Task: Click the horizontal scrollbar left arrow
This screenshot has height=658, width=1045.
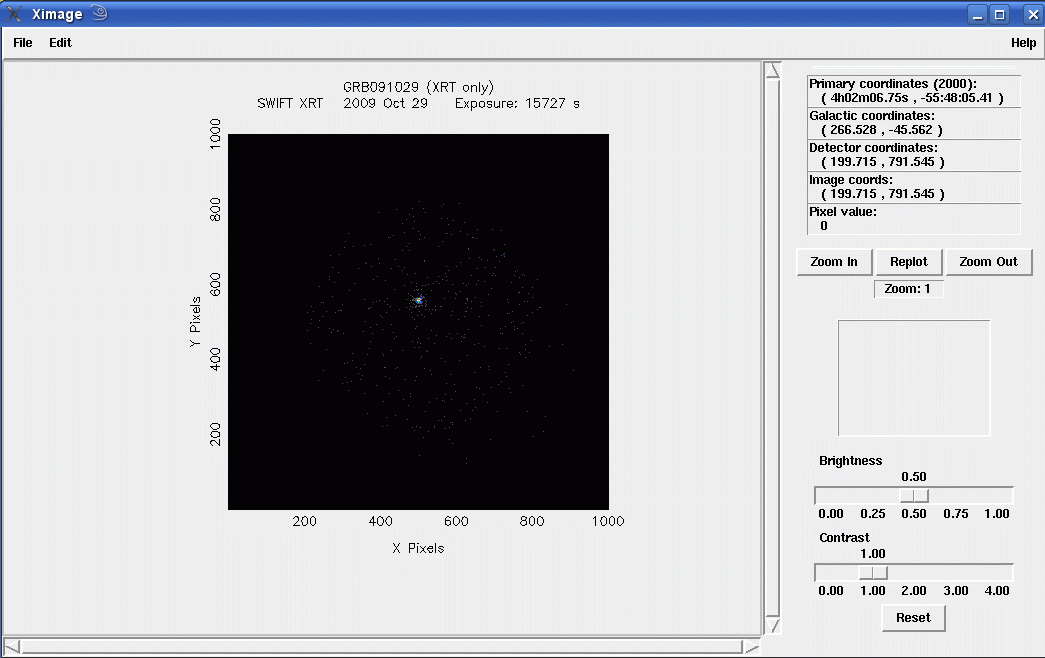Action: 11,647
